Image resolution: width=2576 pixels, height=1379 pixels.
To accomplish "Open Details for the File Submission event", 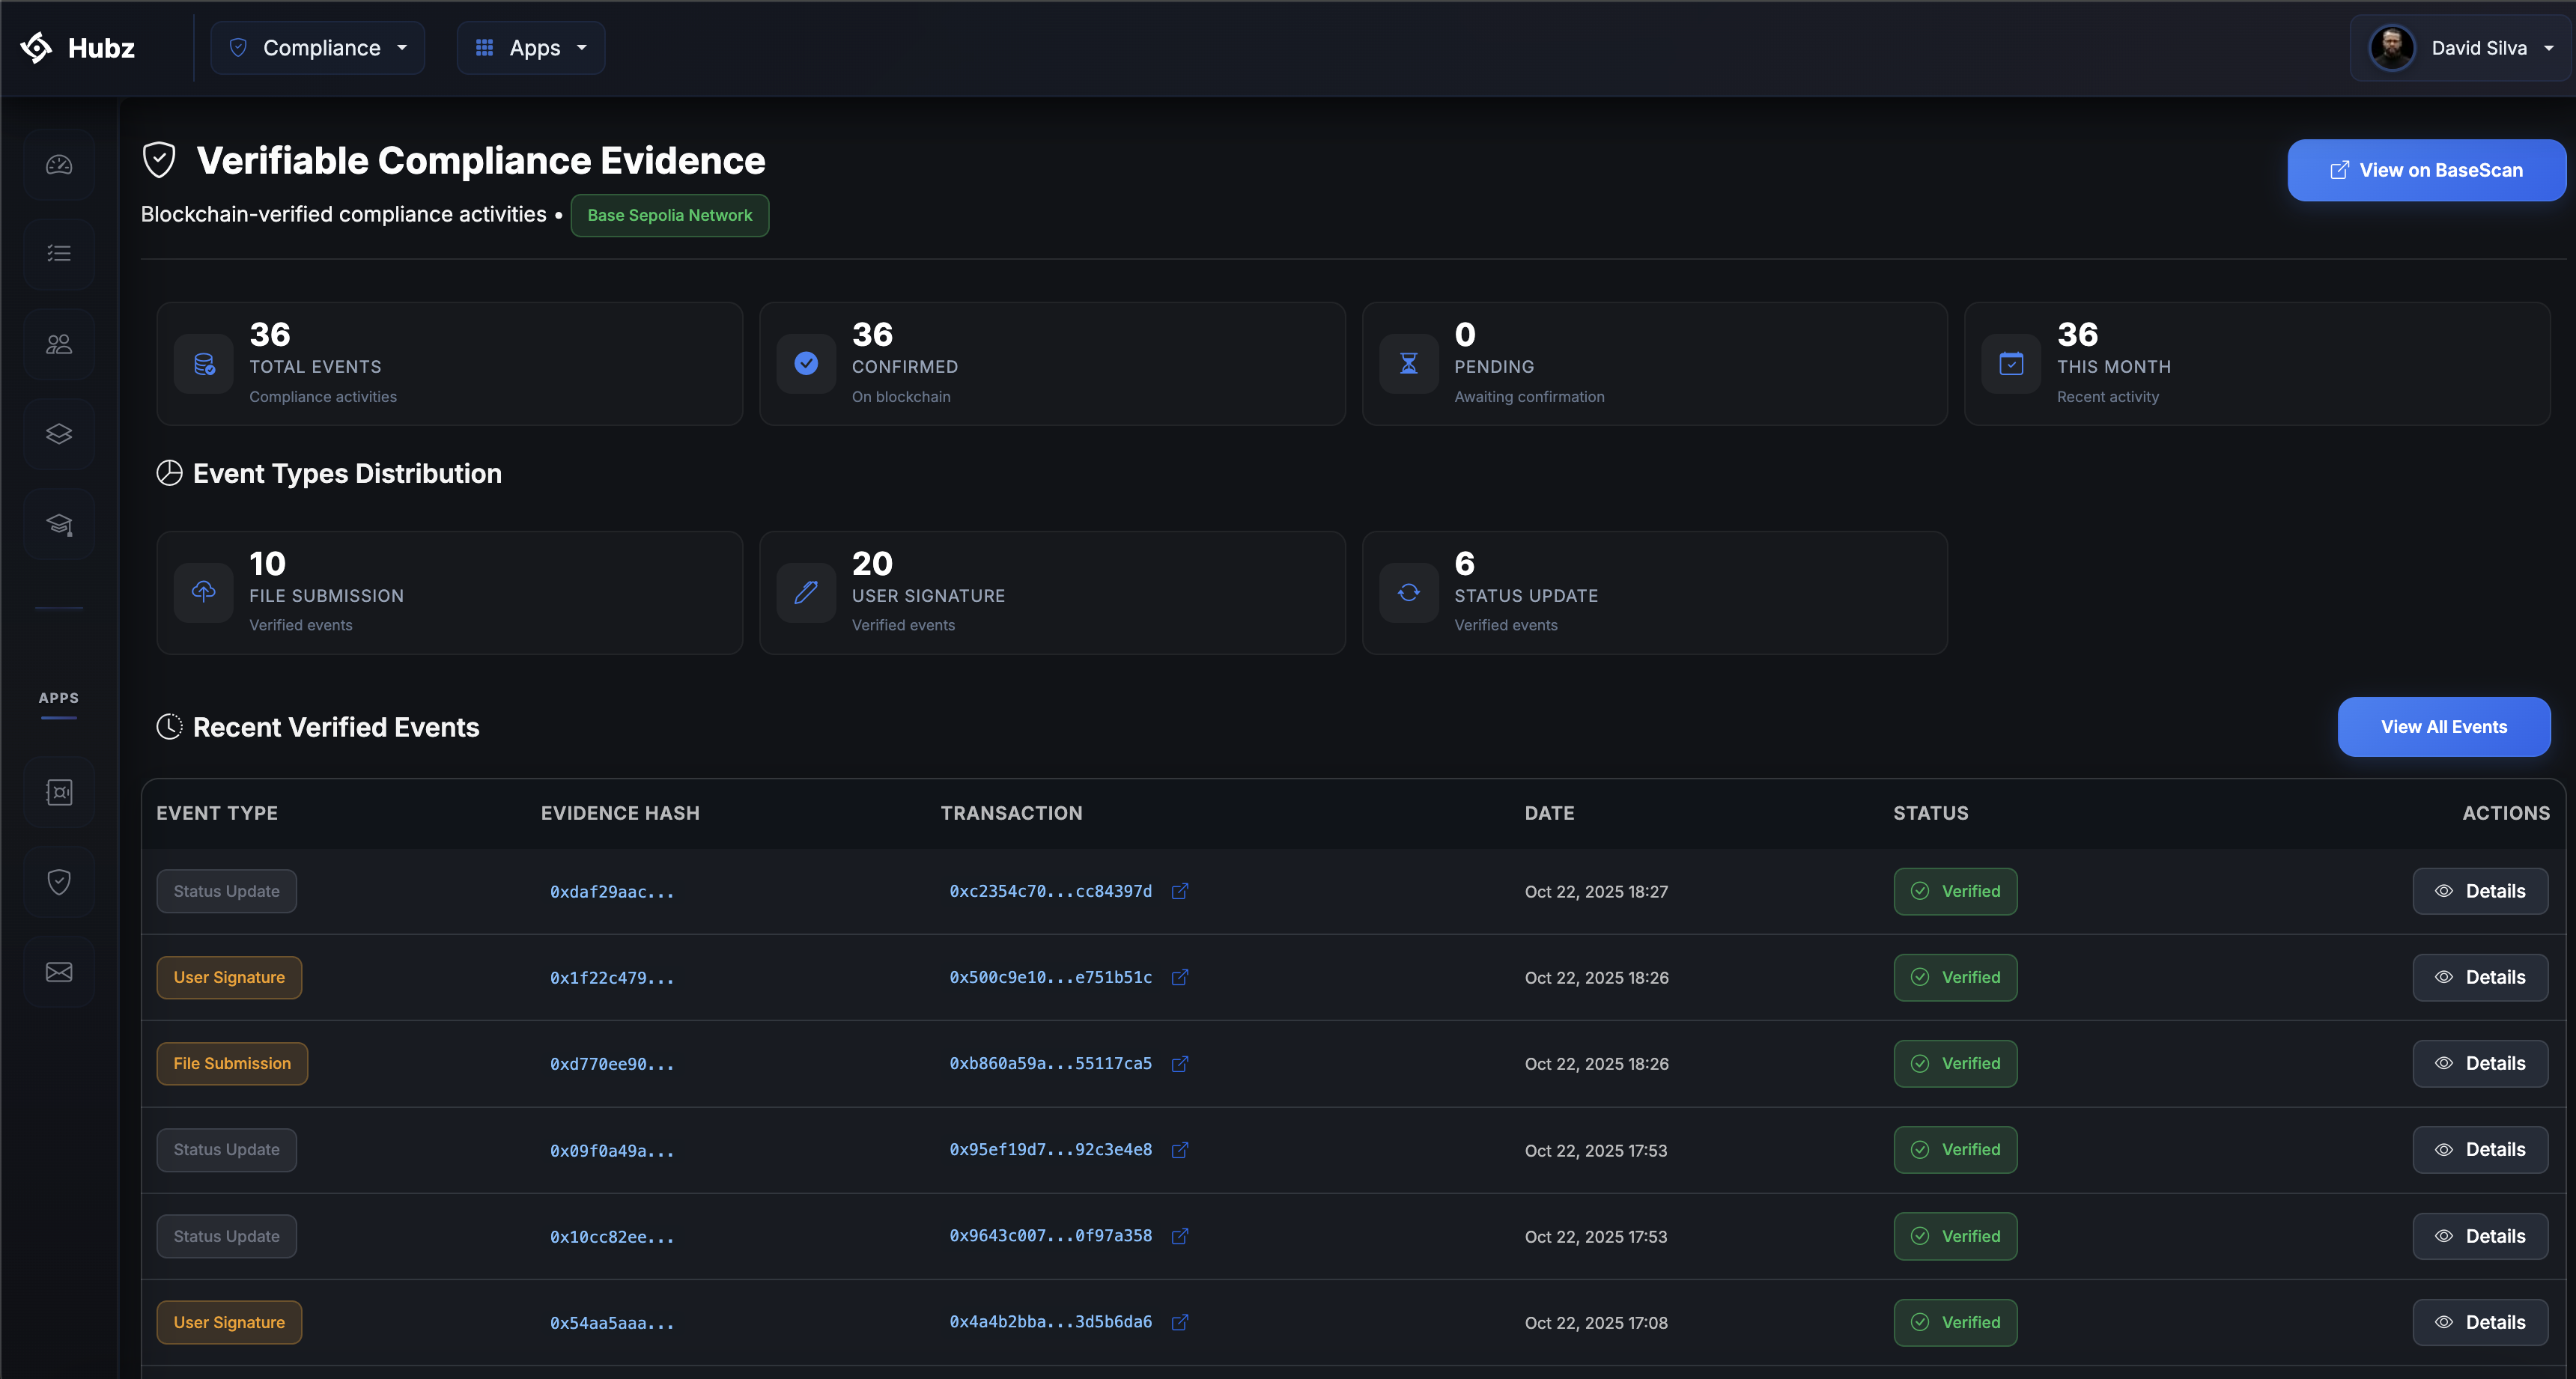I will coord(2480,1063).
